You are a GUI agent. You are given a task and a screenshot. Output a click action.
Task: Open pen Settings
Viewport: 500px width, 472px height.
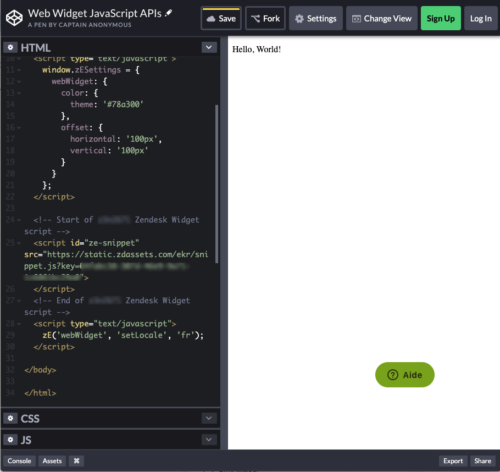(x=316, y=19)
